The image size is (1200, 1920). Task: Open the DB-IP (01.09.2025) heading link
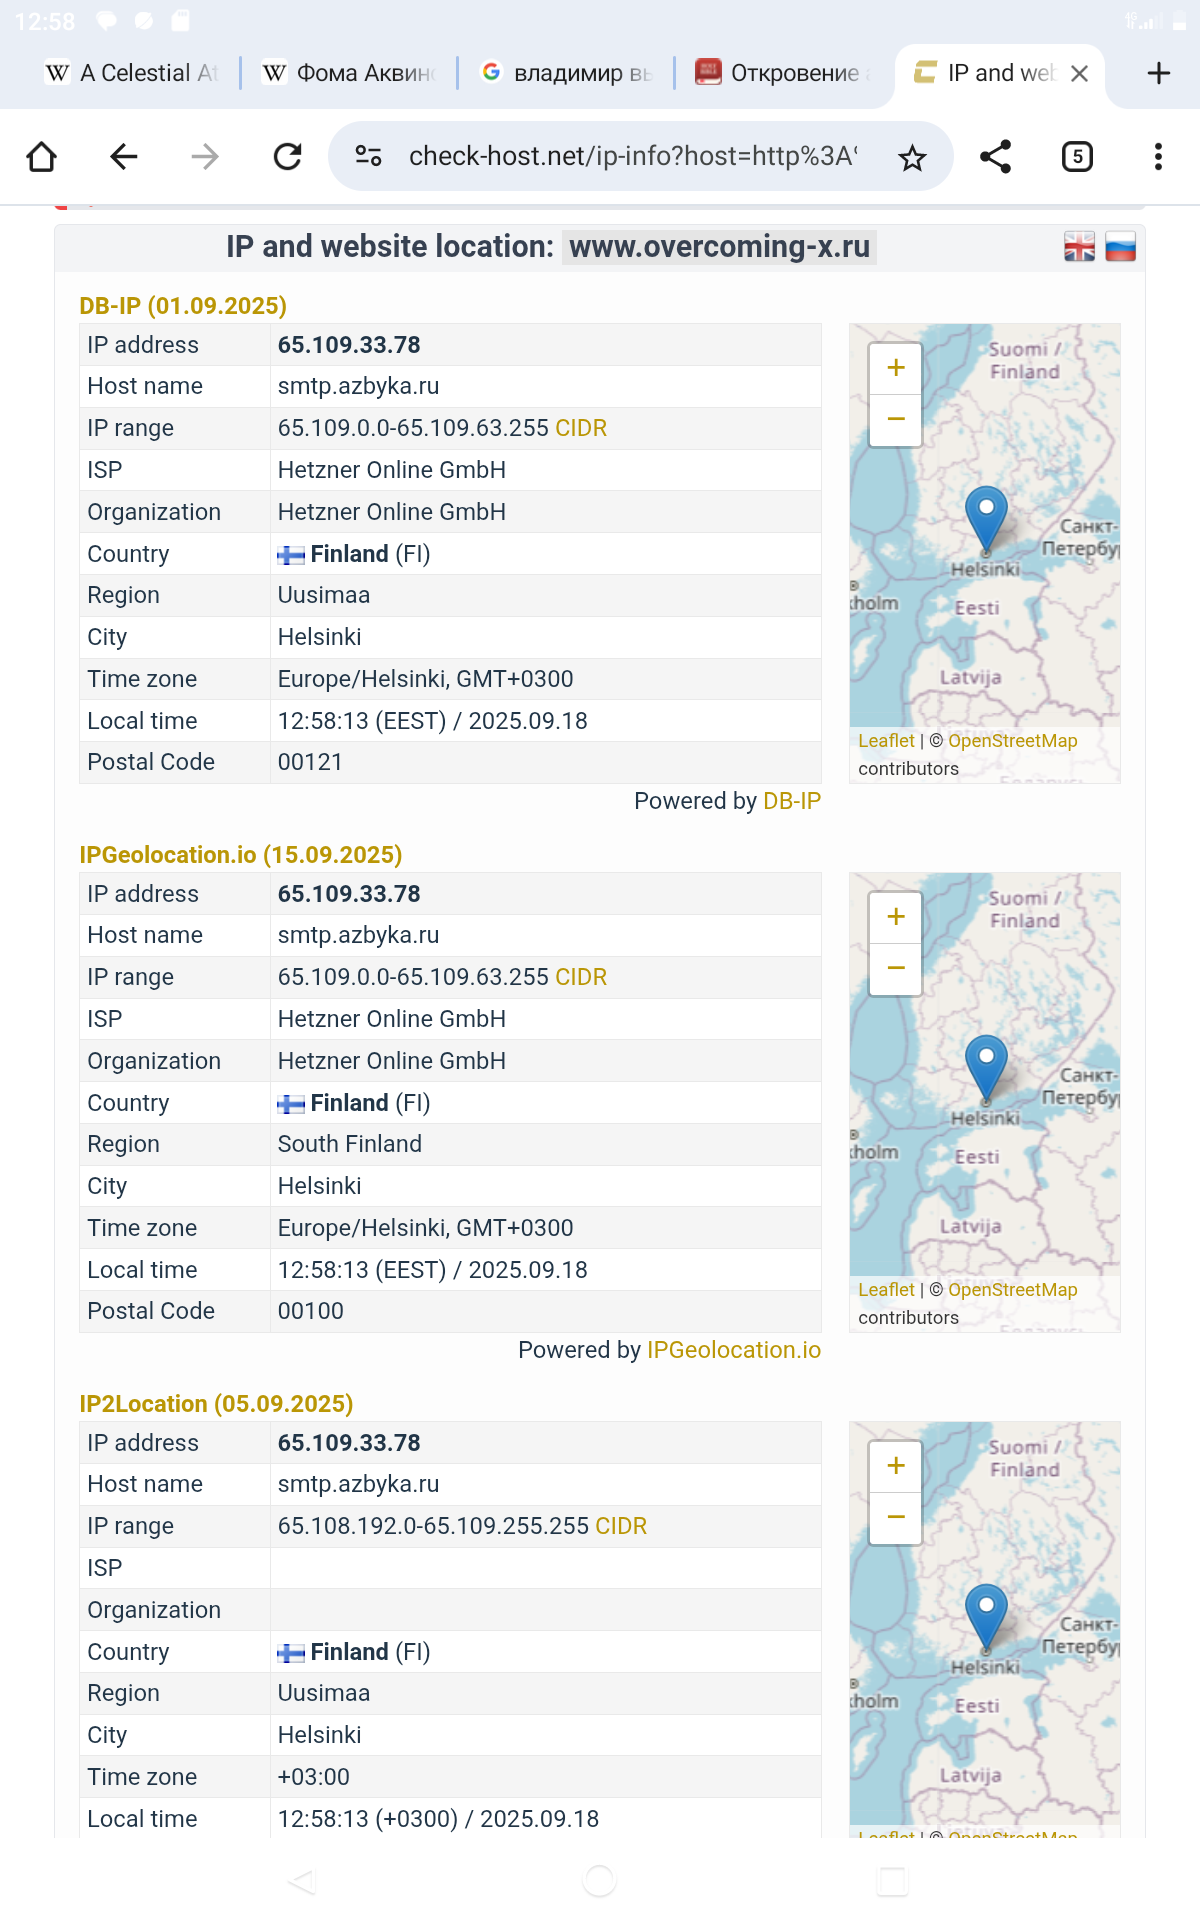pos(183,306)
